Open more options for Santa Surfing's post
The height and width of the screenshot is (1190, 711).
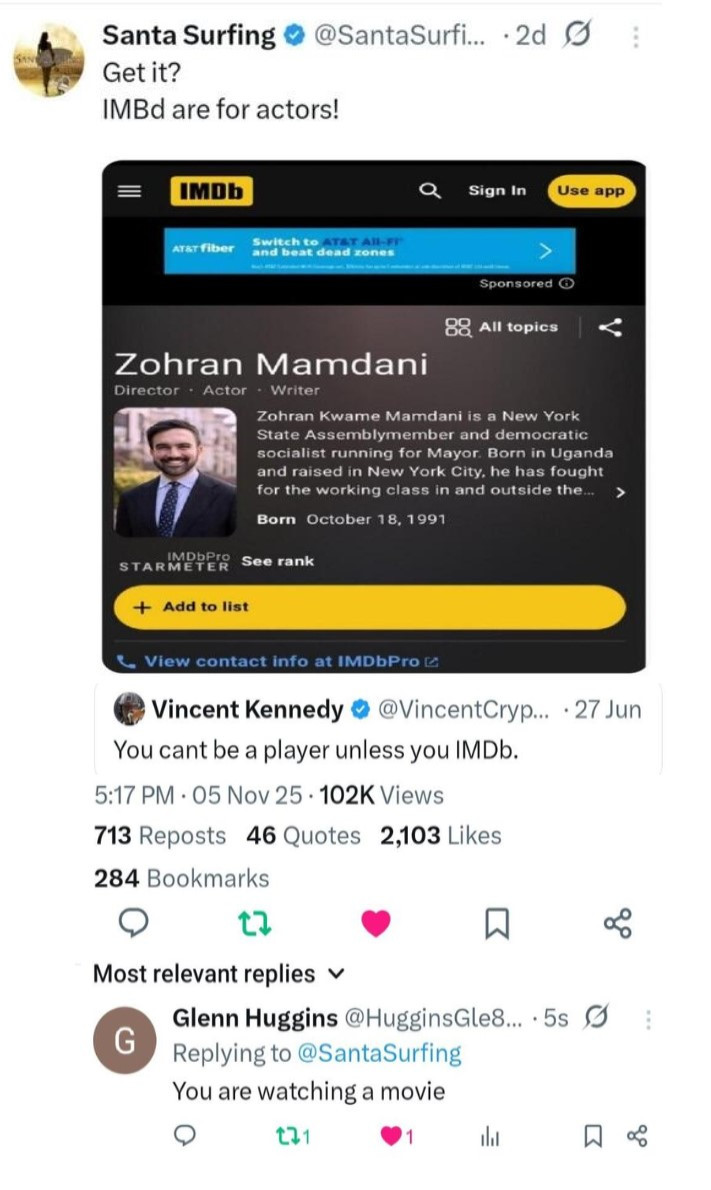[x=636, y=37]
